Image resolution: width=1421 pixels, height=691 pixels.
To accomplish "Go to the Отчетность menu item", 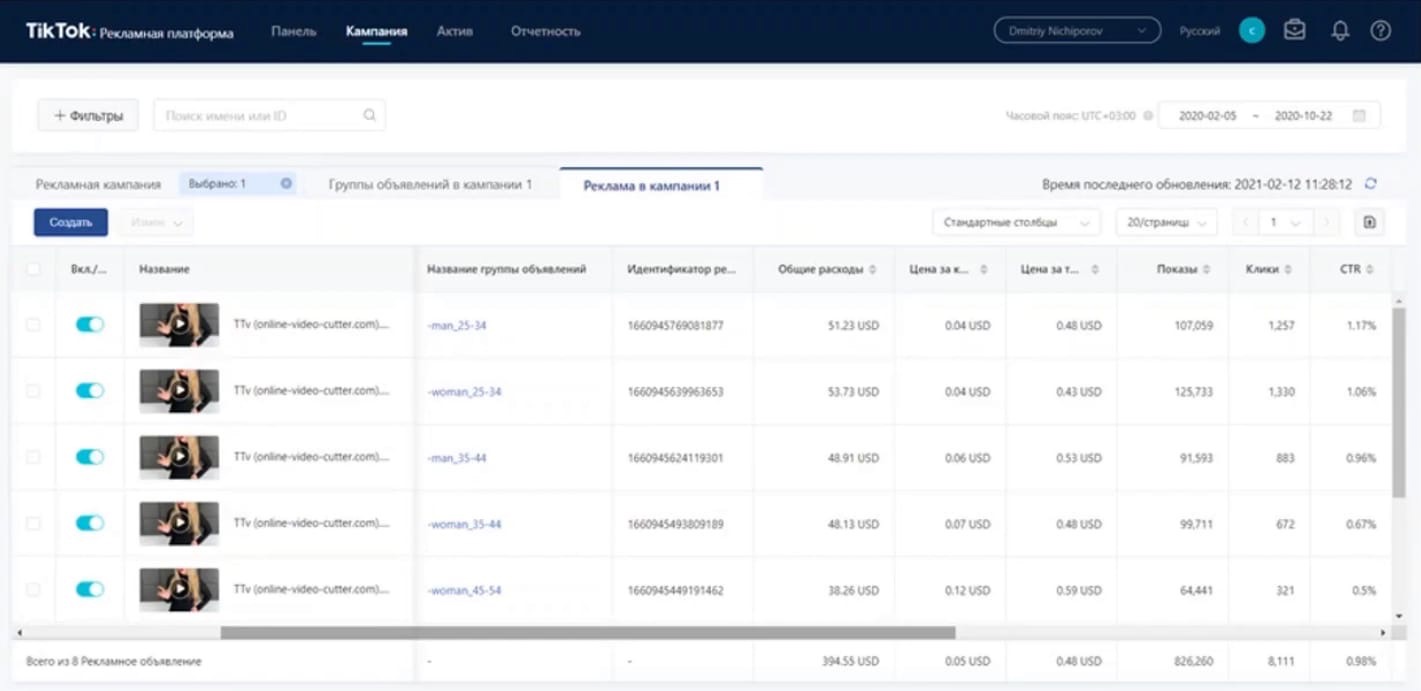I will click(545, 31).
